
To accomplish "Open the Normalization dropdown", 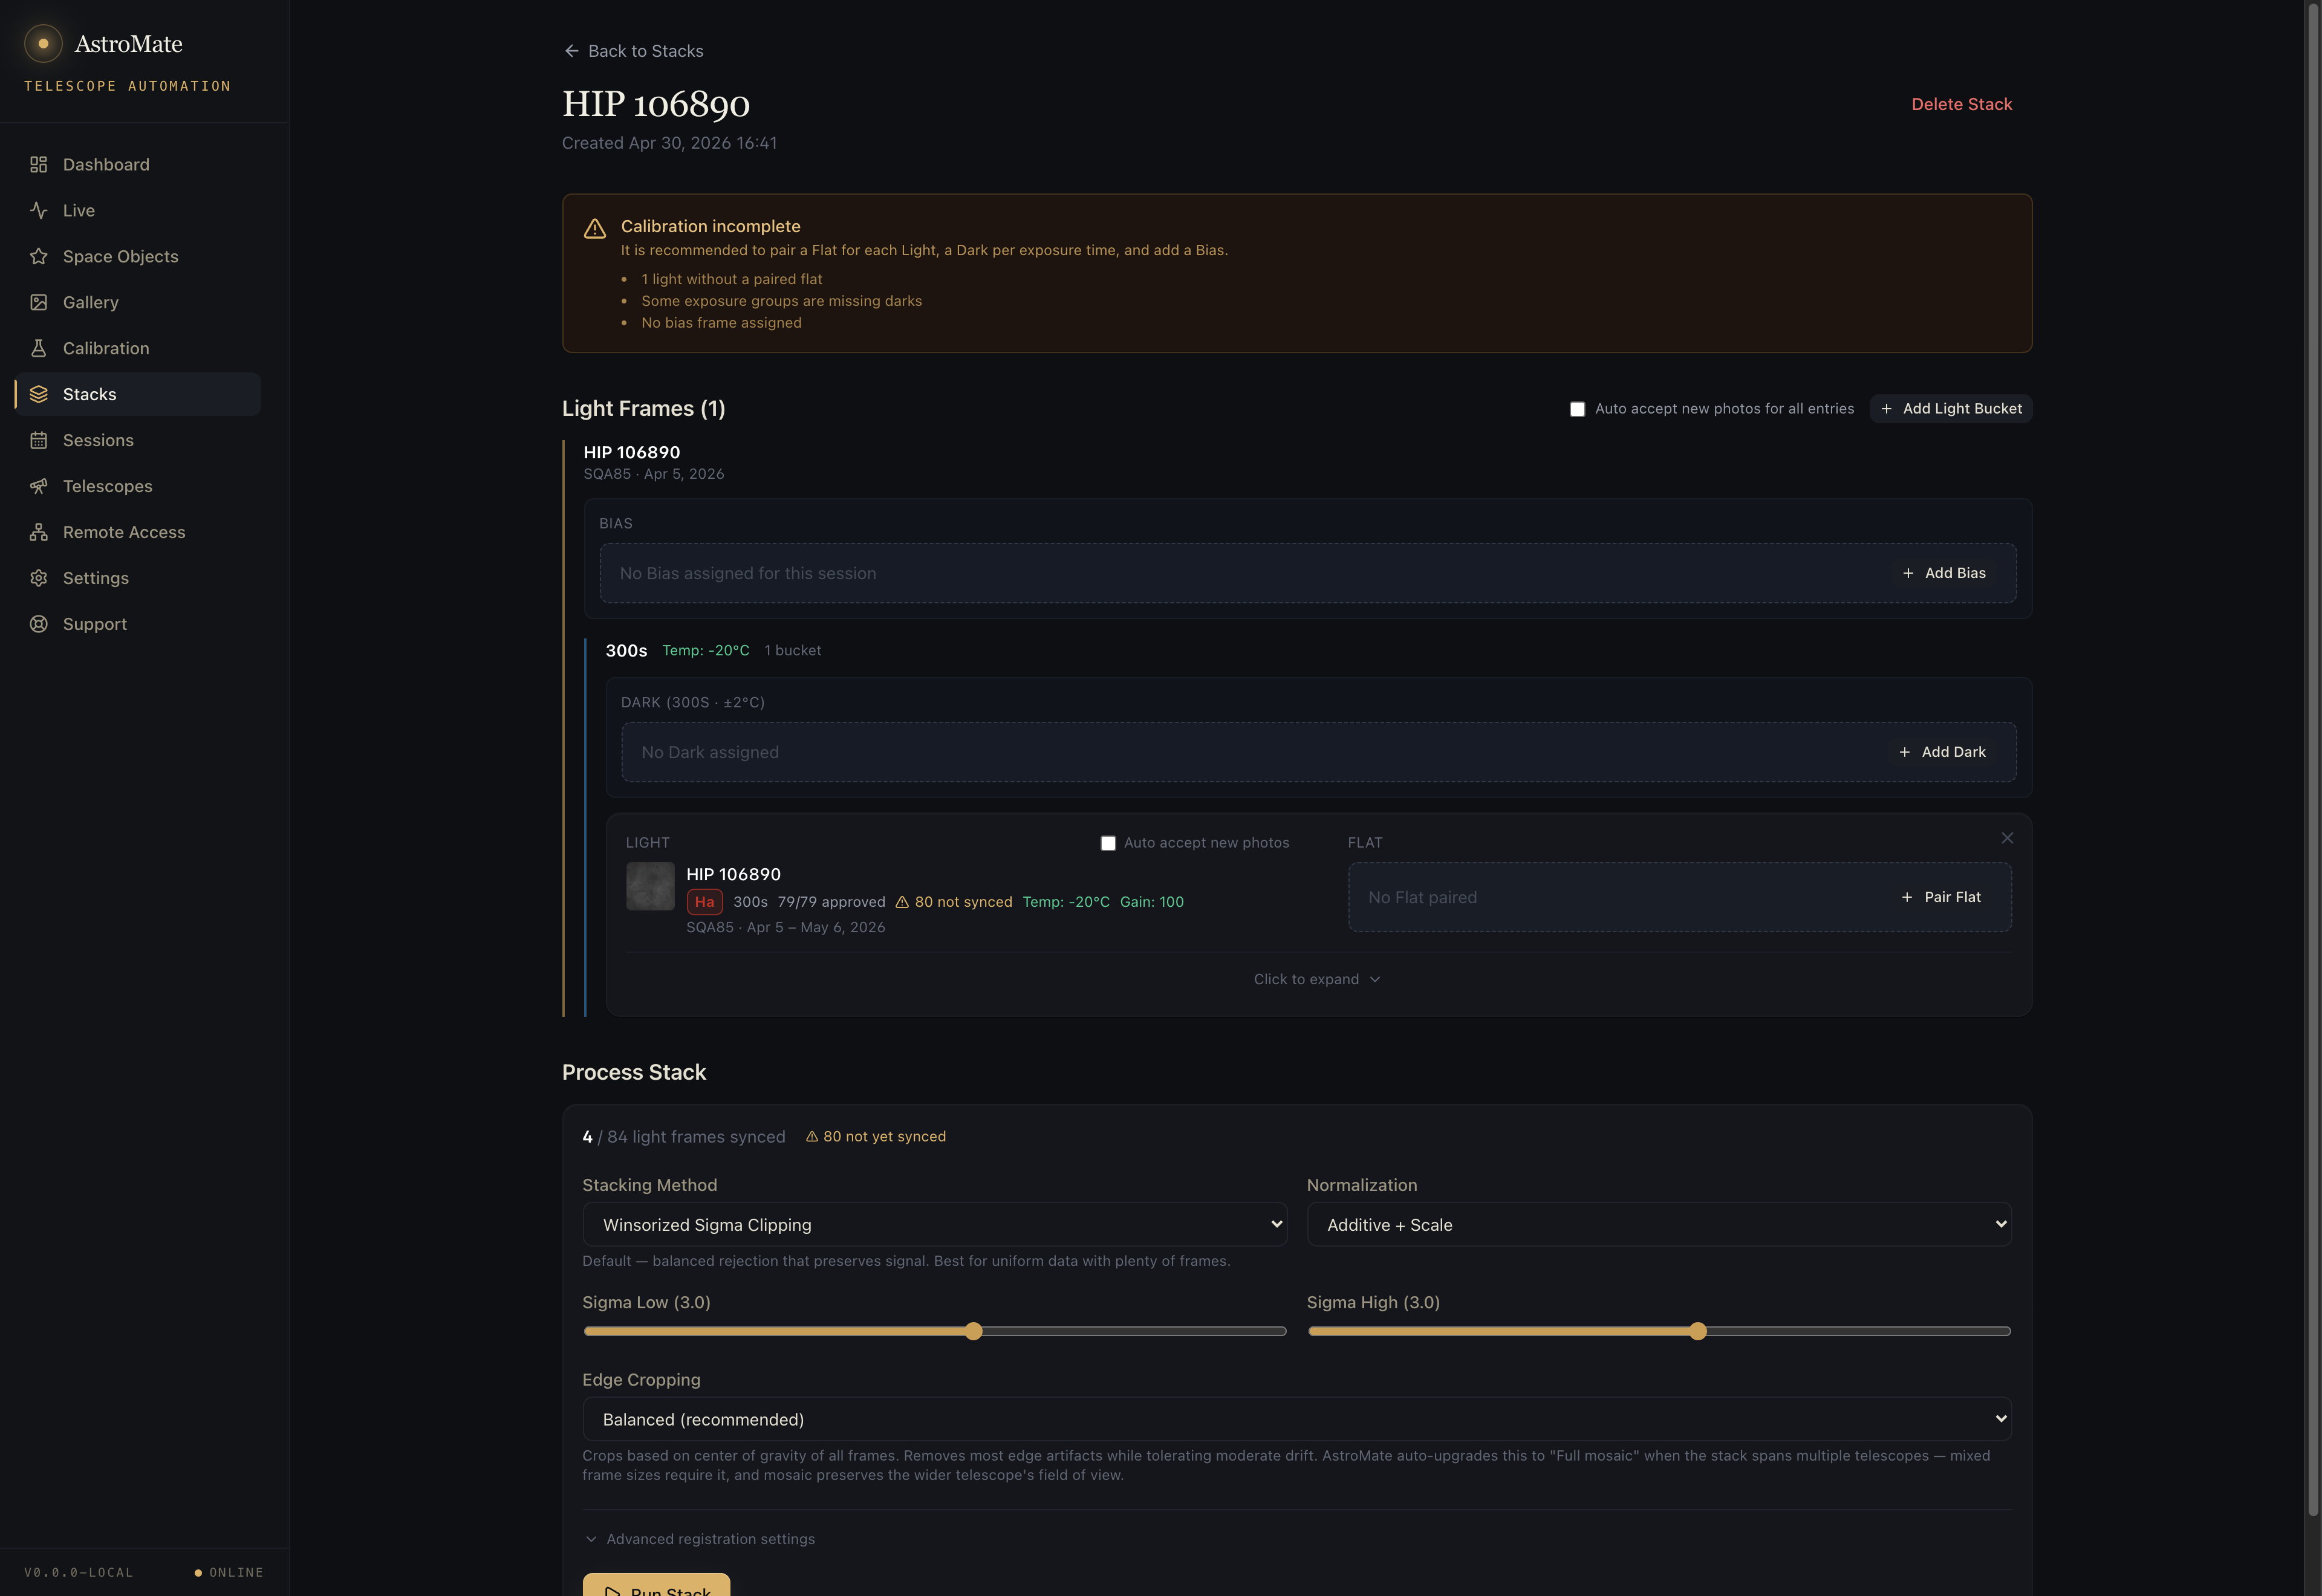I will 1659,1224.
